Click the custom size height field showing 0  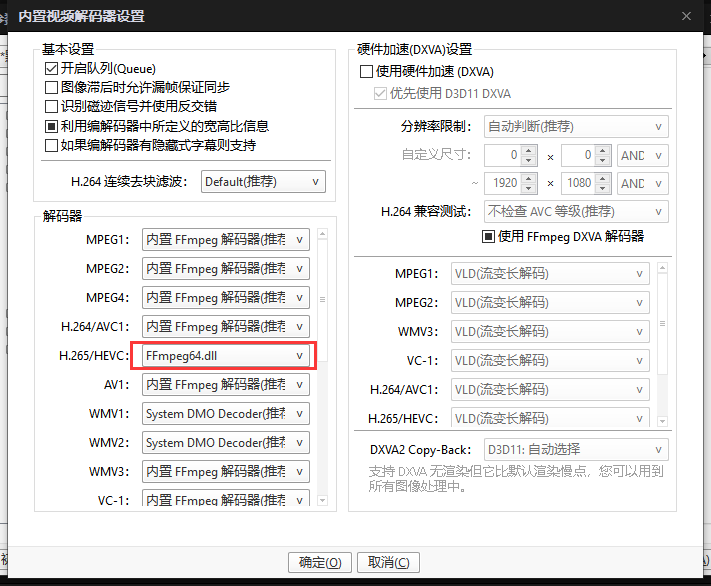578,156
